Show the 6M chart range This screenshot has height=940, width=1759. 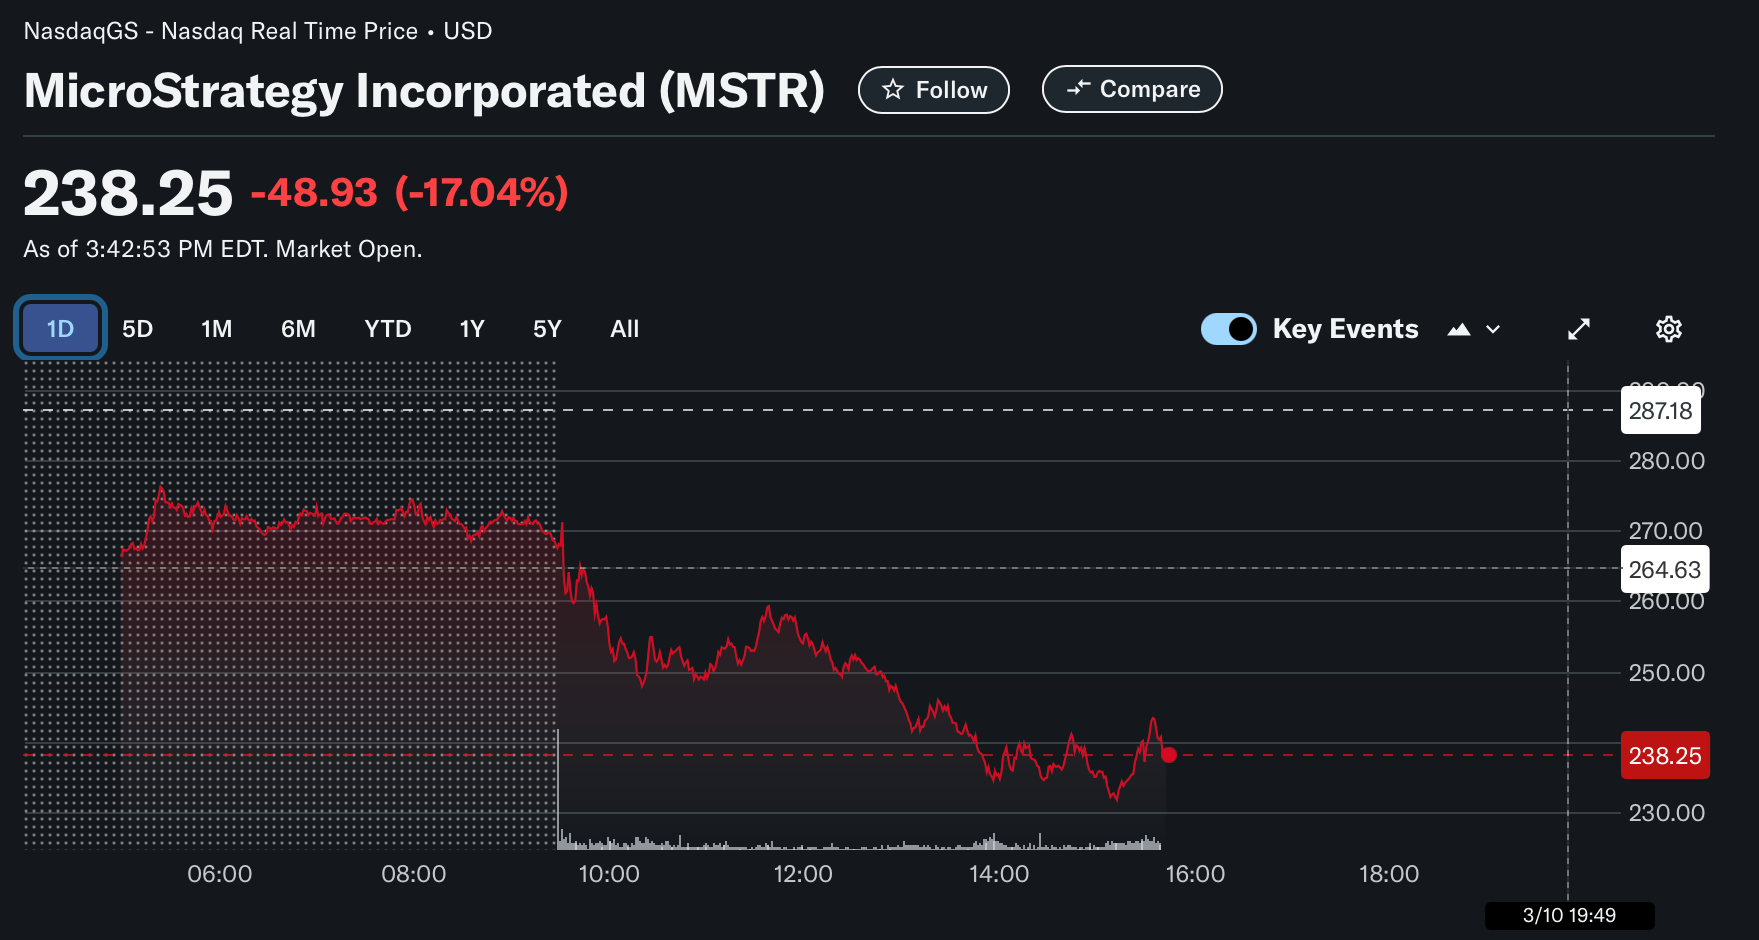(298, 329)
